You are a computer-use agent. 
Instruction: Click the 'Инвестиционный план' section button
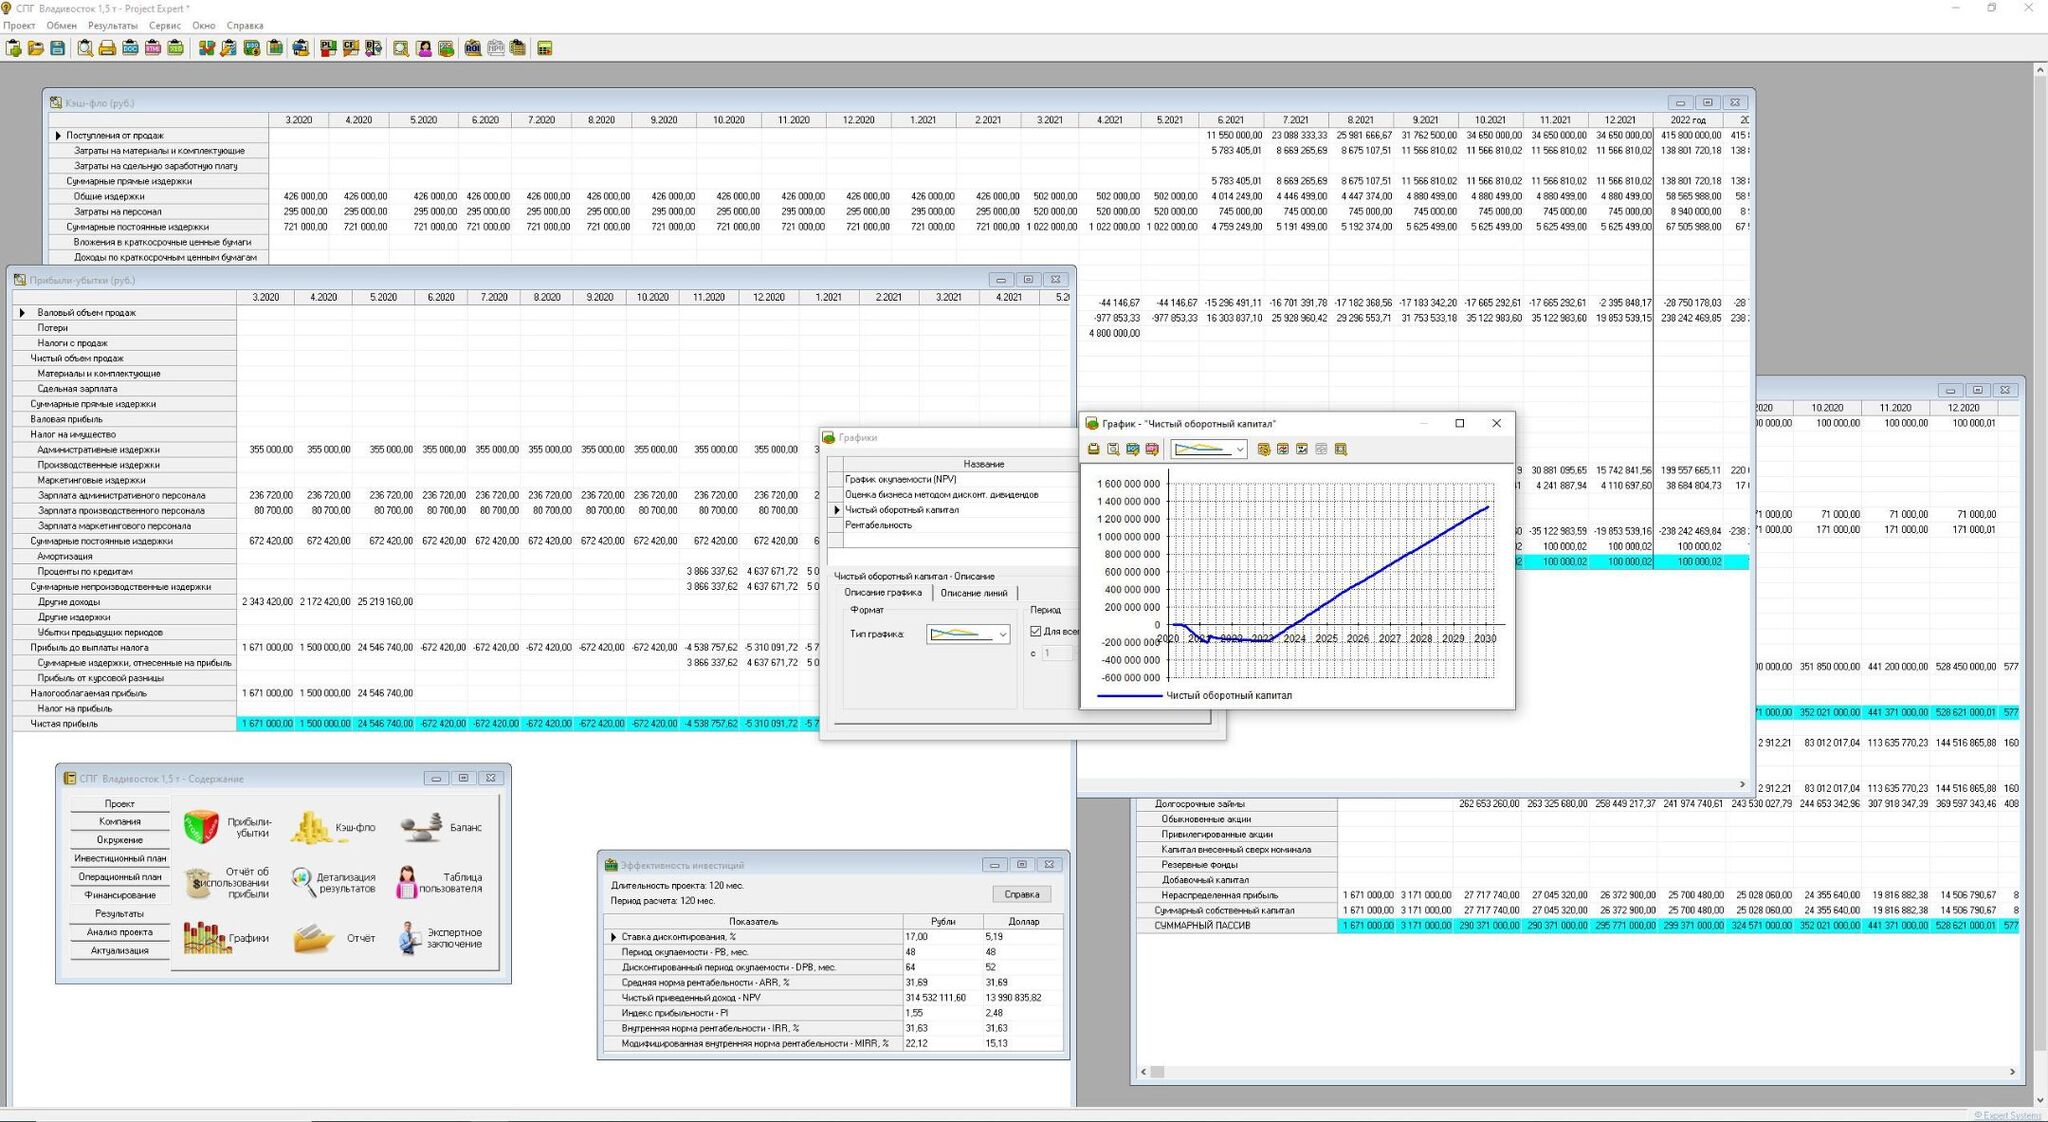tap(120, 858)
